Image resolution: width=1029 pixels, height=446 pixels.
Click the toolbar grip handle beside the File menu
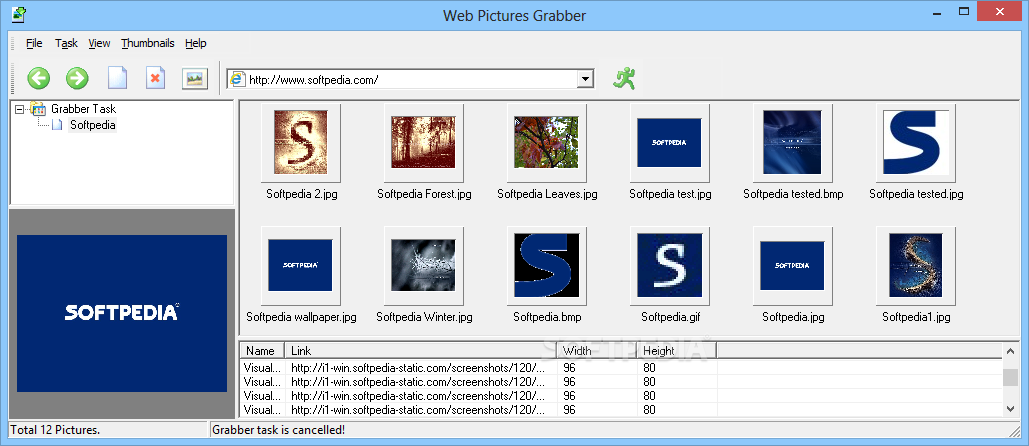[13, 43]
